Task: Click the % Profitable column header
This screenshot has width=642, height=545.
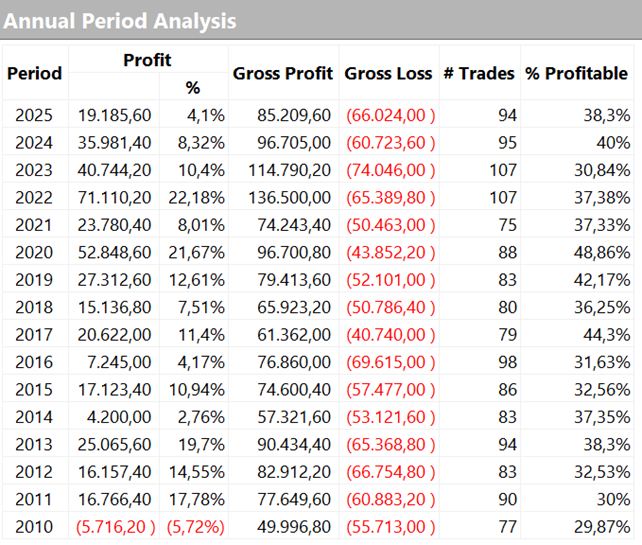Action: (x=577, y=73)
